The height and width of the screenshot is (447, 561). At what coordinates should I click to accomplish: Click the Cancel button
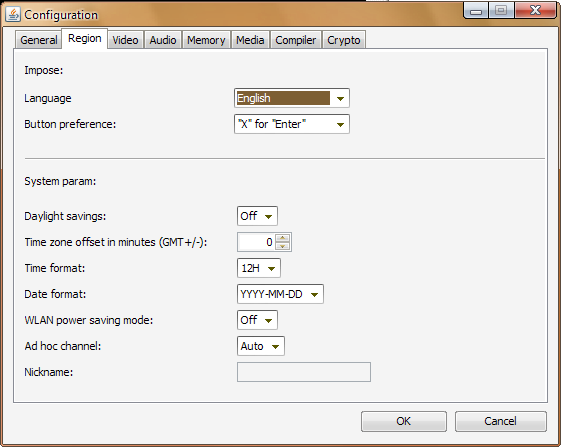(x=501, y=421)
